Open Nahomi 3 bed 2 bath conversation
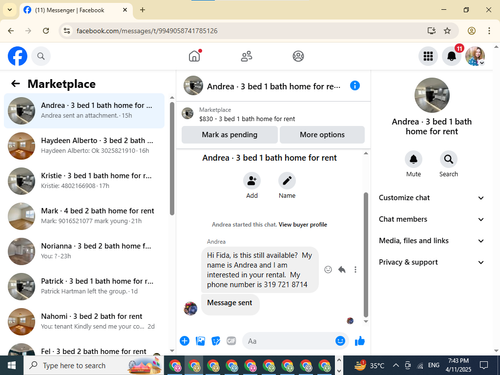Image resolution: width=500 pixels, height=375 pixels. 84,322
